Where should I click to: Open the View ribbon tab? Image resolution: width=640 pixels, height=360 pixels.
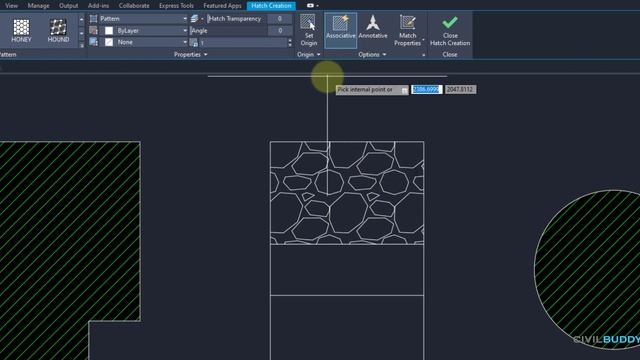[x=11, y=6]
